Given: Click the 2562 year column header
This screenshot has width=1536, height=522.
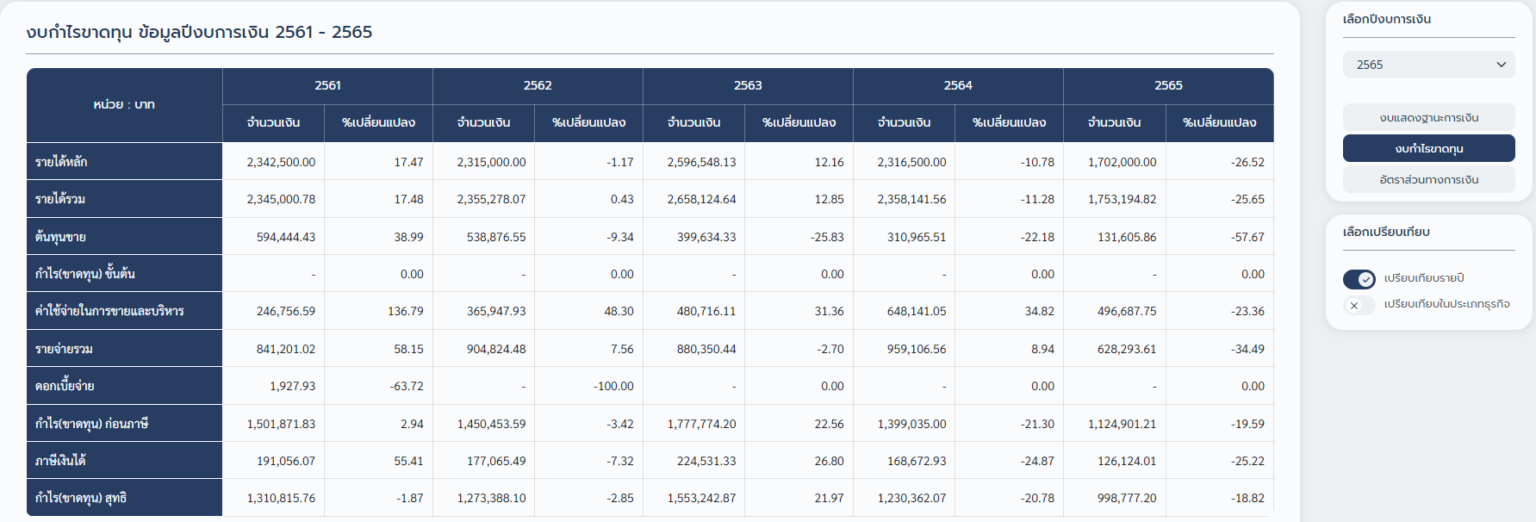Looking at the screenshot, I should point(537,86).
